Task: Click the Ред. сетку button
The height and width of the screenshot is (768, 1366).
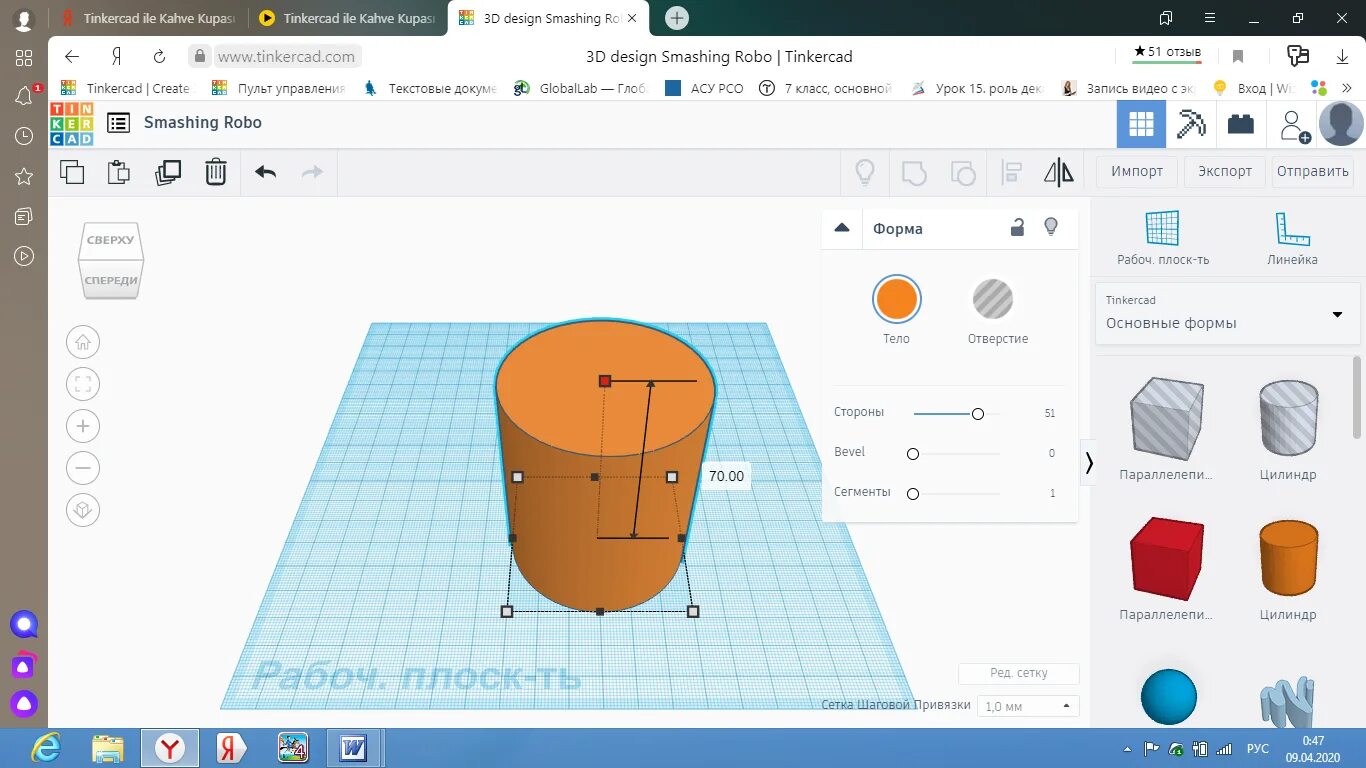Action: point(1019,673)
